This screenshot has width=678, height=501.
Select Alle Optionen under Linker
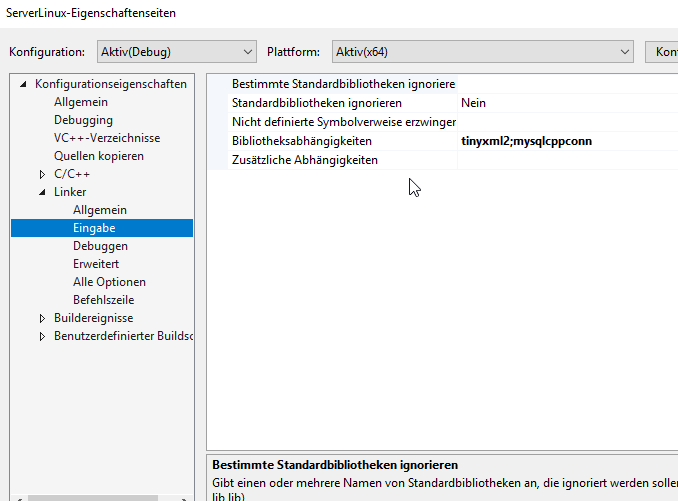109,282
